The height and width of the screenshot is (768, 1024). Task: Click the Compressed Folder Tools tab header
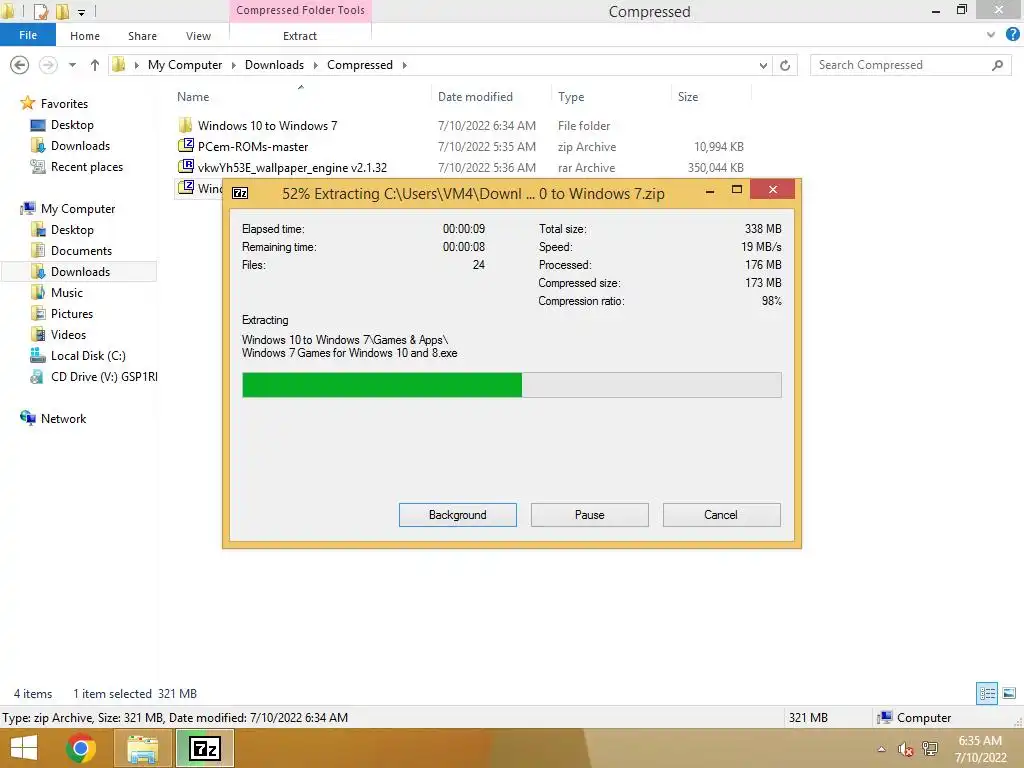[x=300, y=10]
